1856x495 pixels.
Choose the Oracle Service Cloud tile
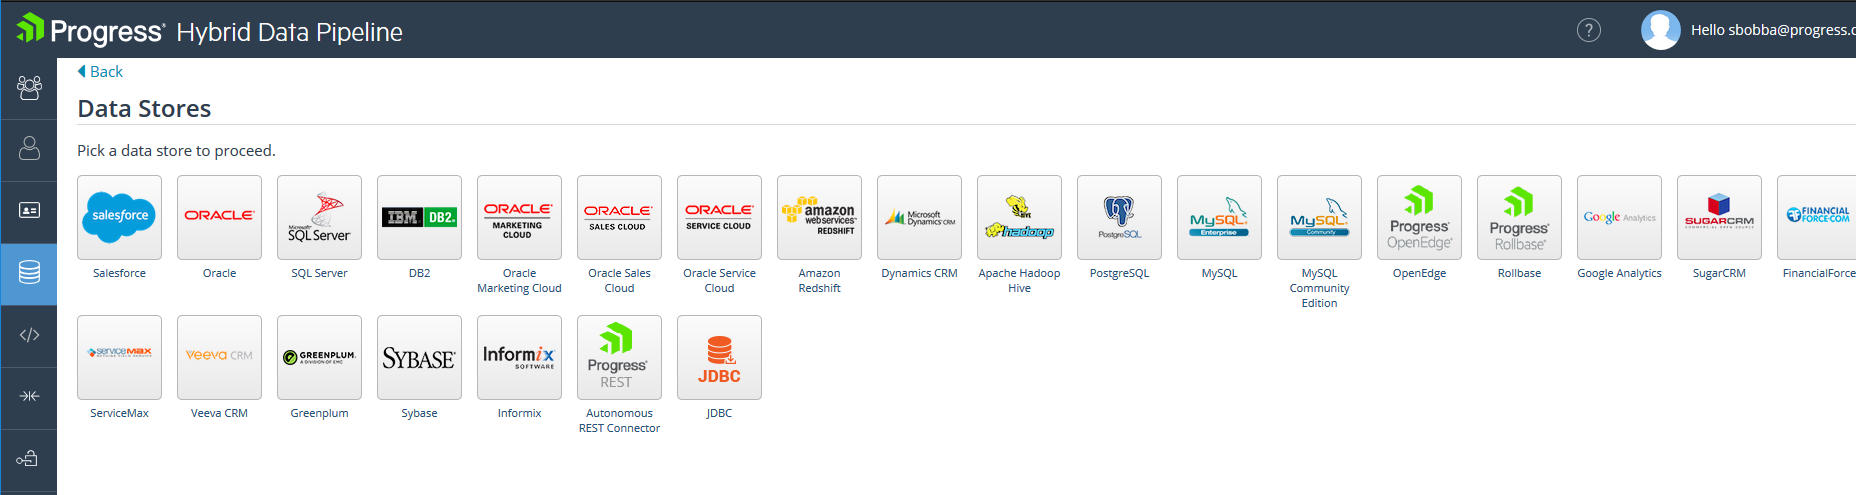pyautogui.click(x=719, y=217)
